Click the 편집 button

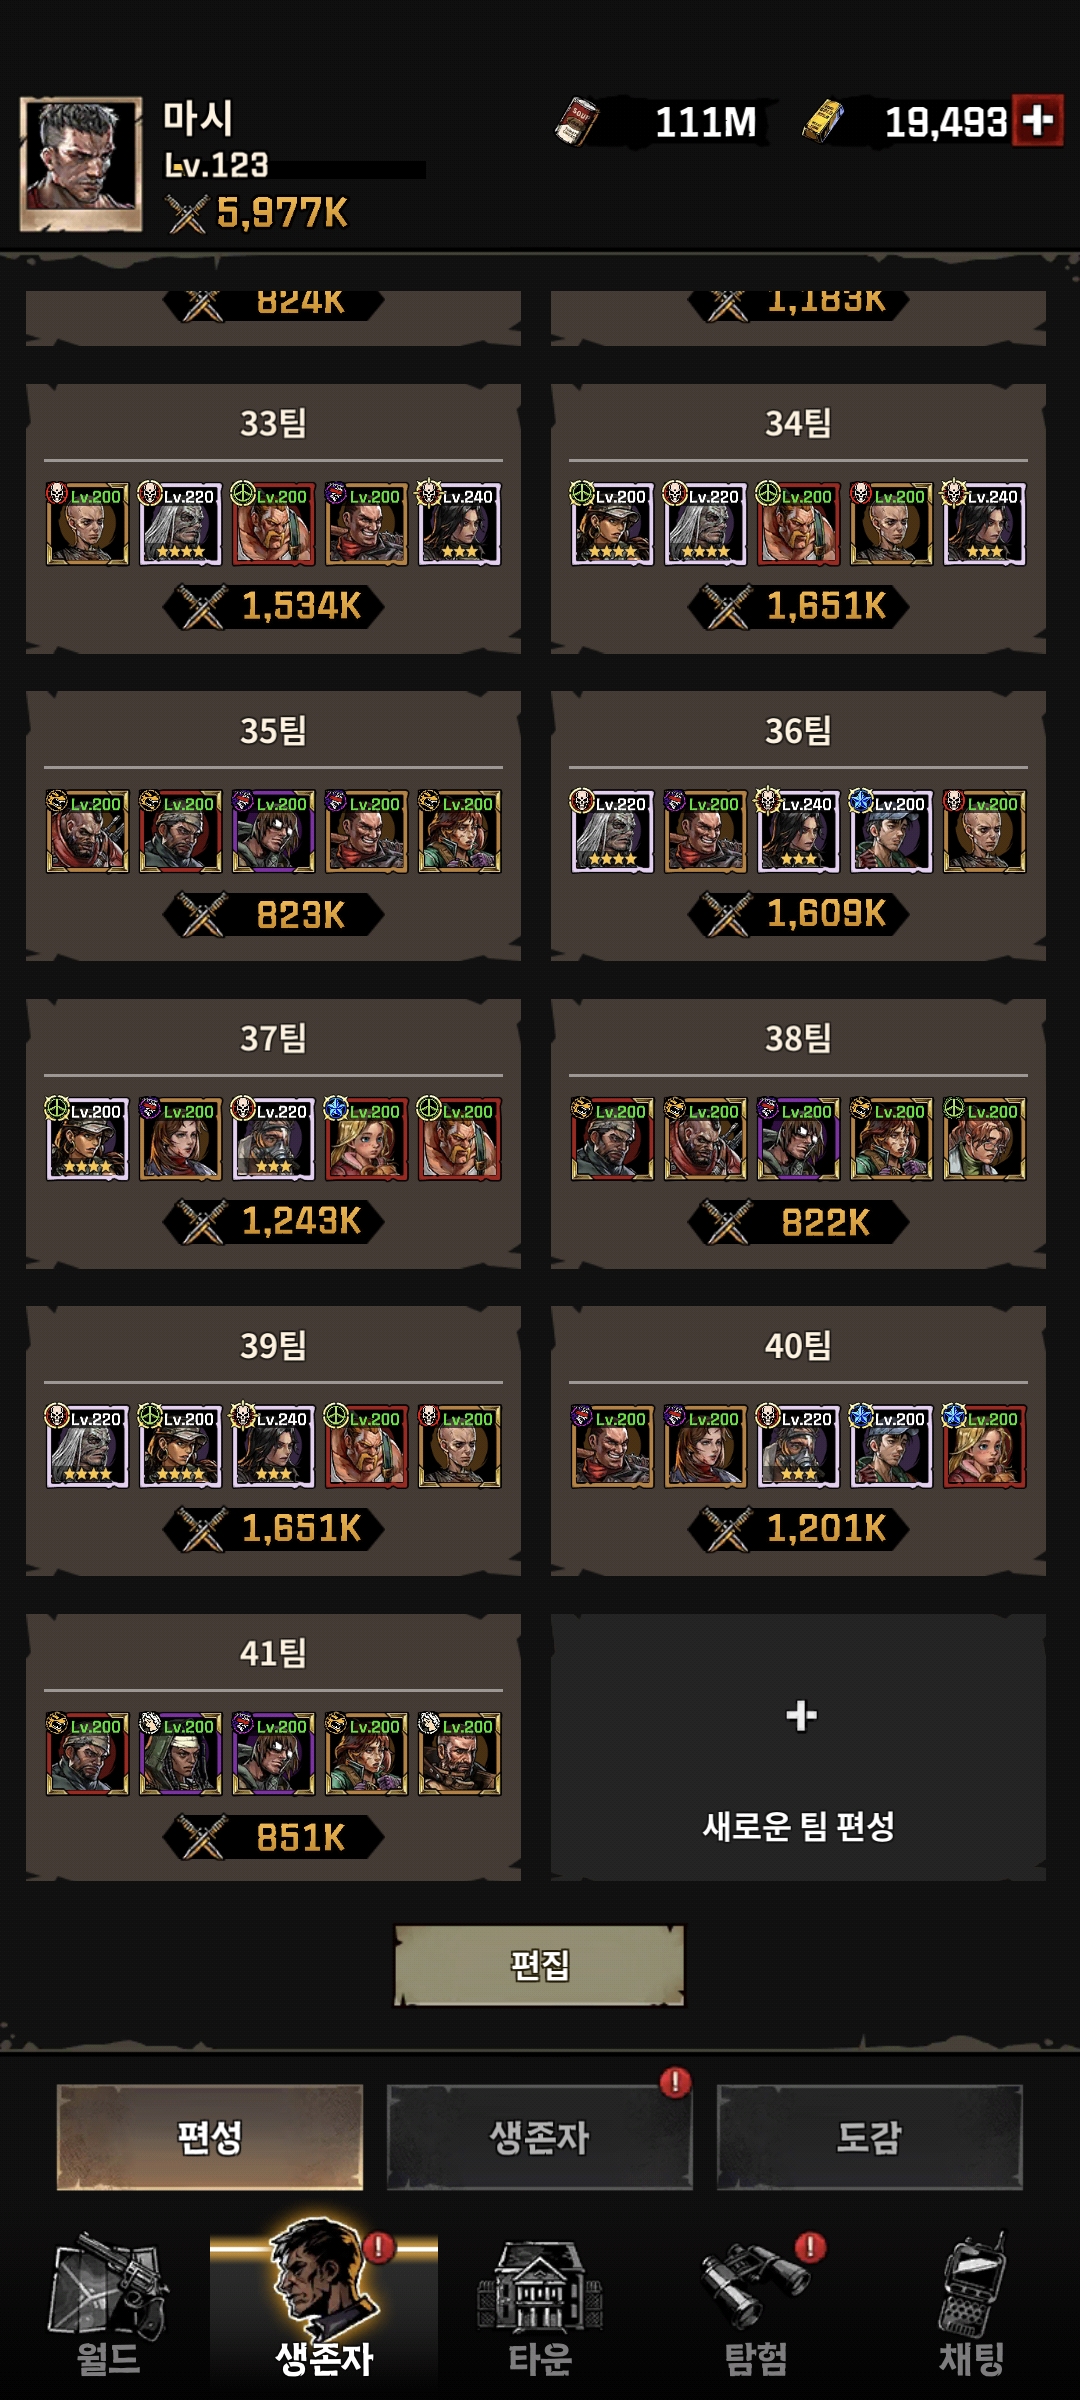540,1965
